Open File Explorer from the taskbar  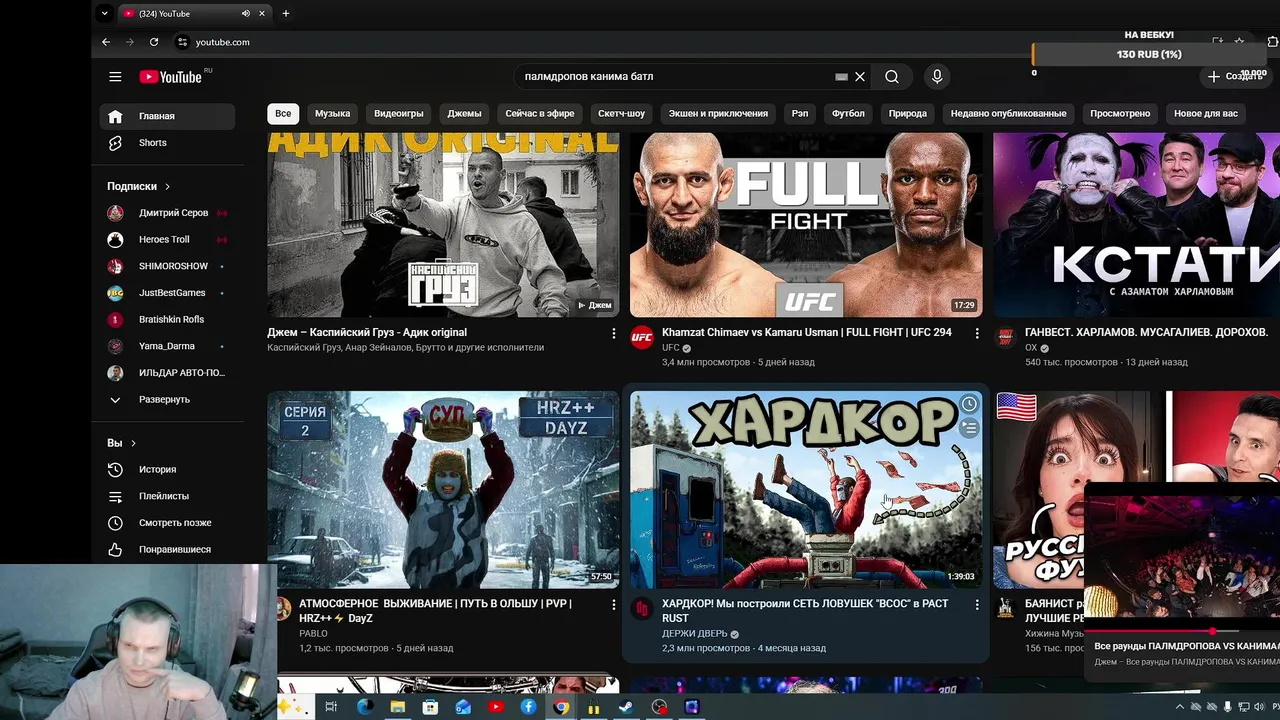[398, 707]
